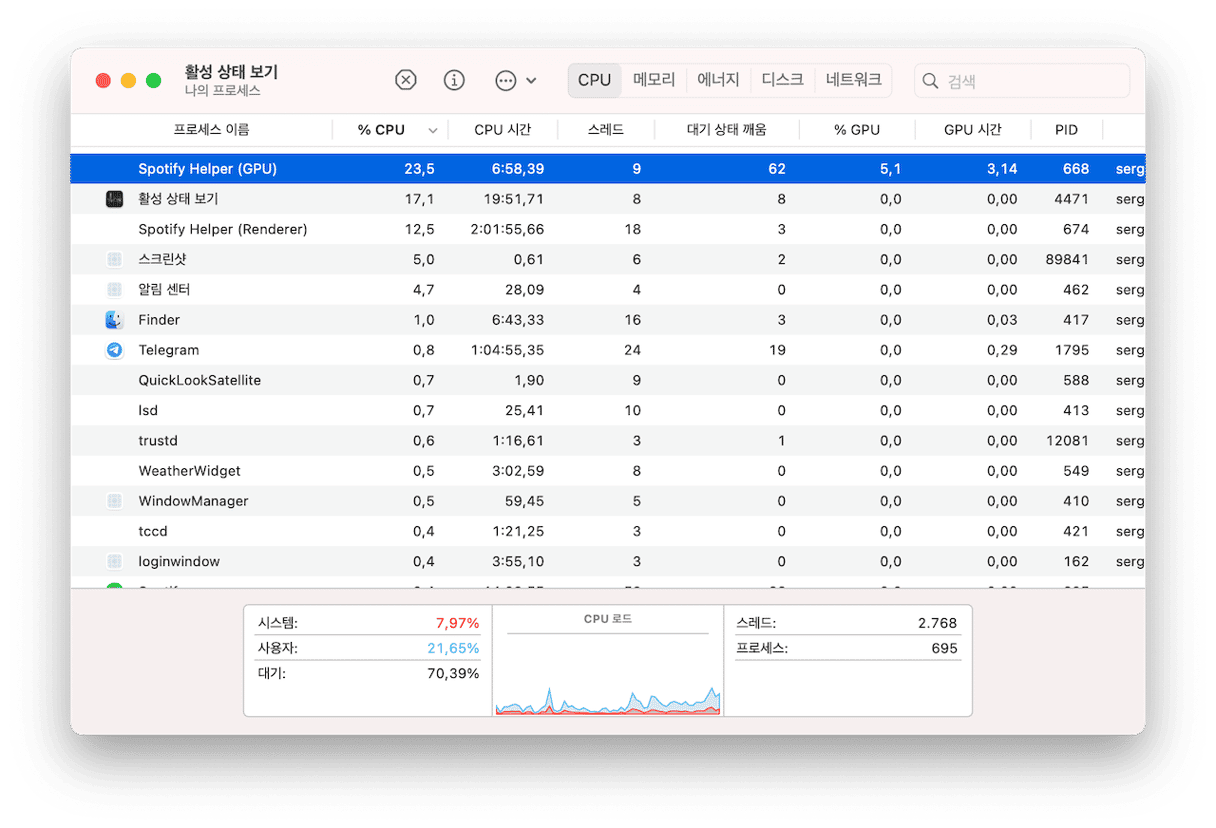The image size is (1216, 828).
Task: Click CPU time 6:43,33 in the Finder row
Action: (518, 320)
